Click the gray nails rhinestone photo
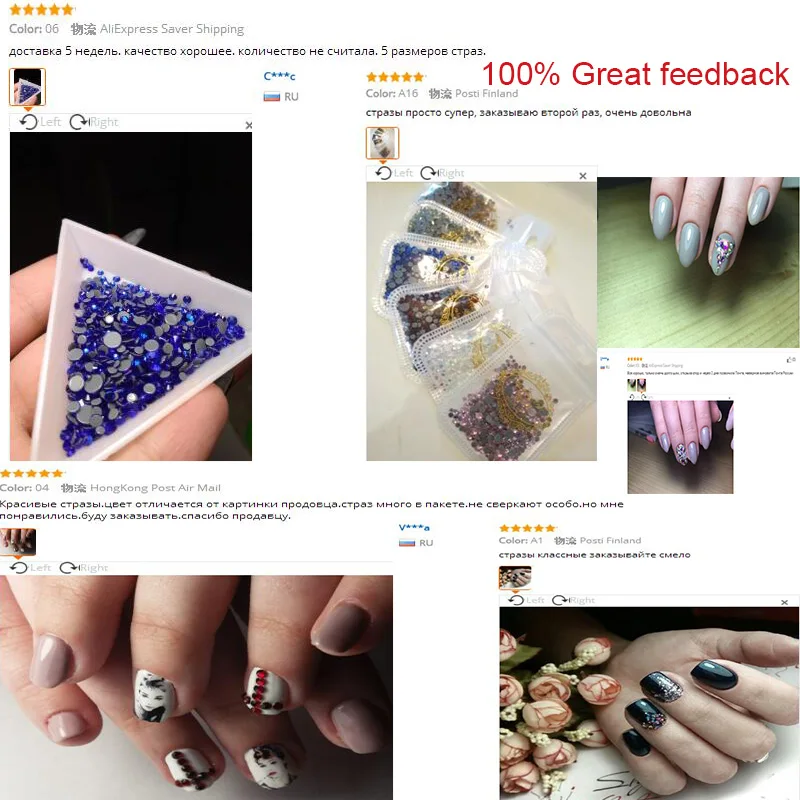800x800 pixels. click(698, 262)
